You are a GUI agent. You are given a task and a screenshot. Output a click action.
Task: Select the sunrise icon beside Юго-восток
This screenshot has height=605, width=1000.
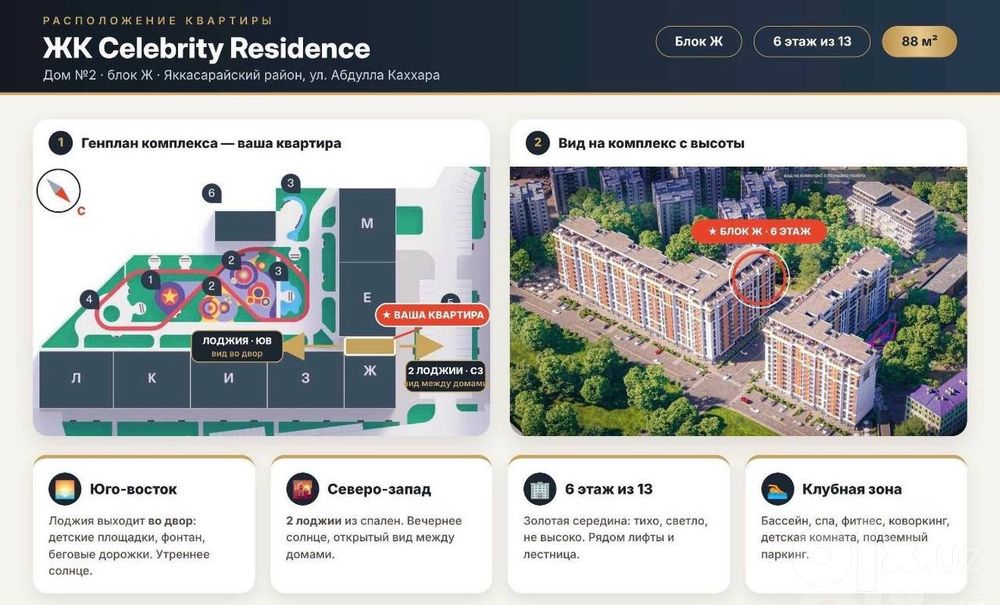coord(64,489)
